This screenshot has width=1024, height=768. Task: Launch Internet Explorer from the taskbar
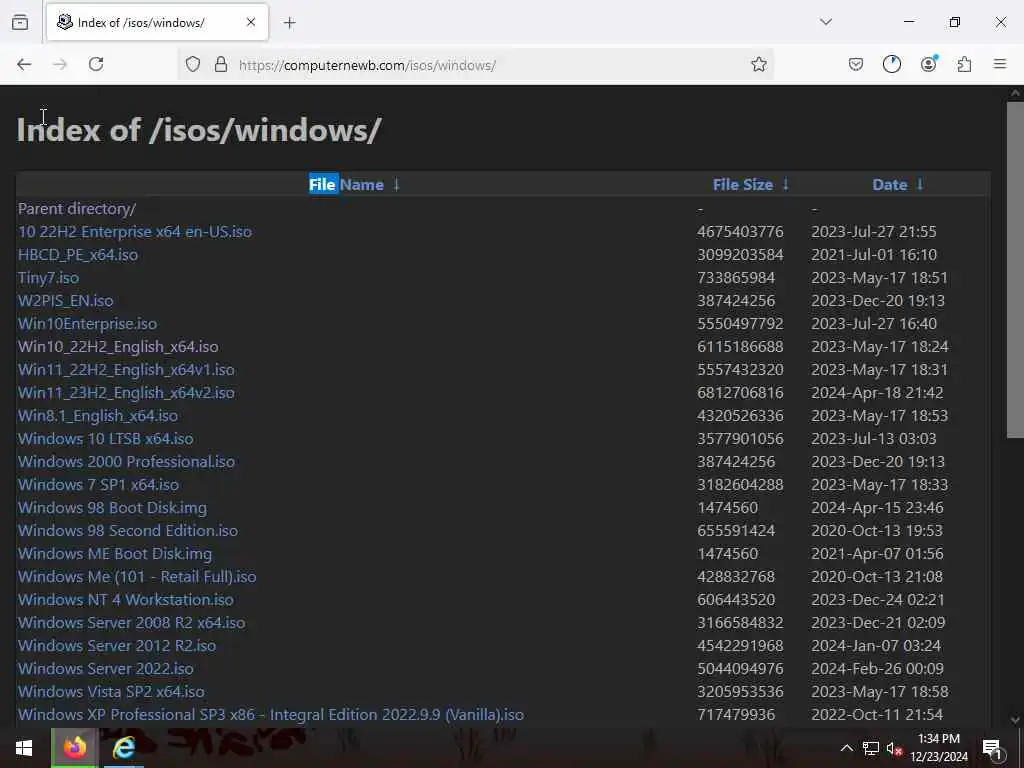pyautogui.click(x=123, y=748)
